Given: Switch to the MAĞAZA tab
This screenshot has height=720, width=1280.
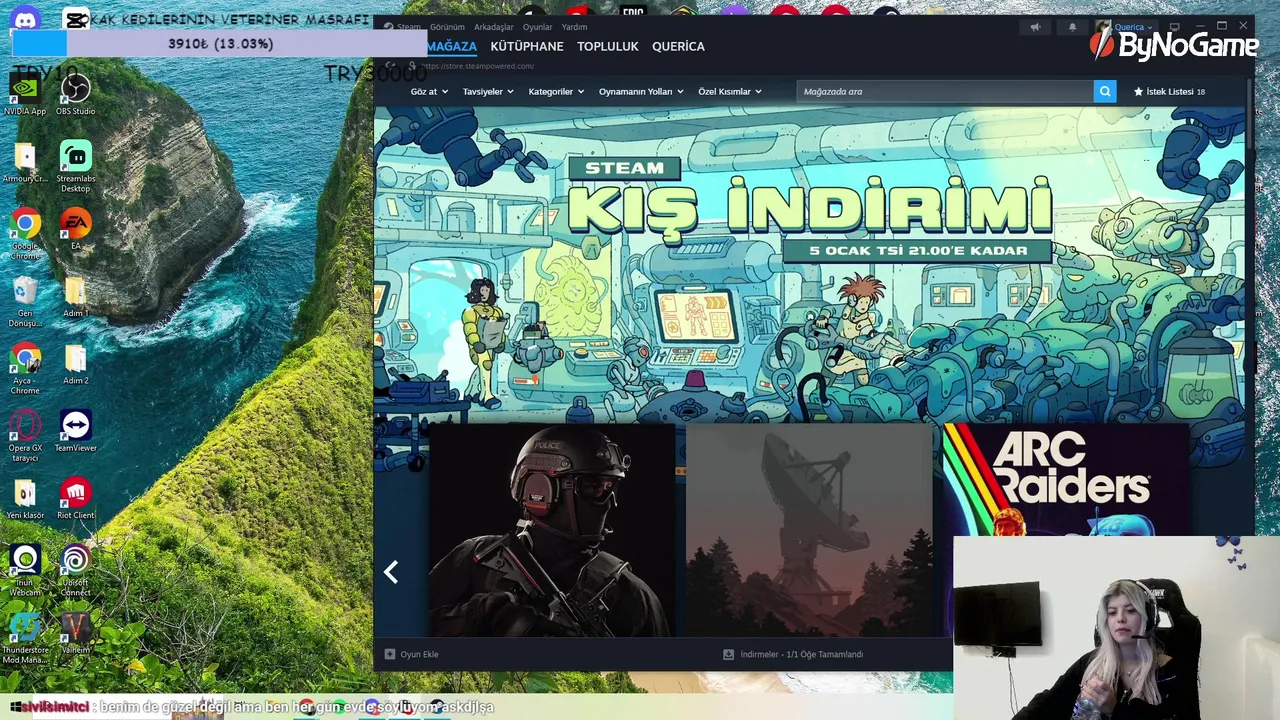Looking at the screenshot, I should [x=452, y=46].
